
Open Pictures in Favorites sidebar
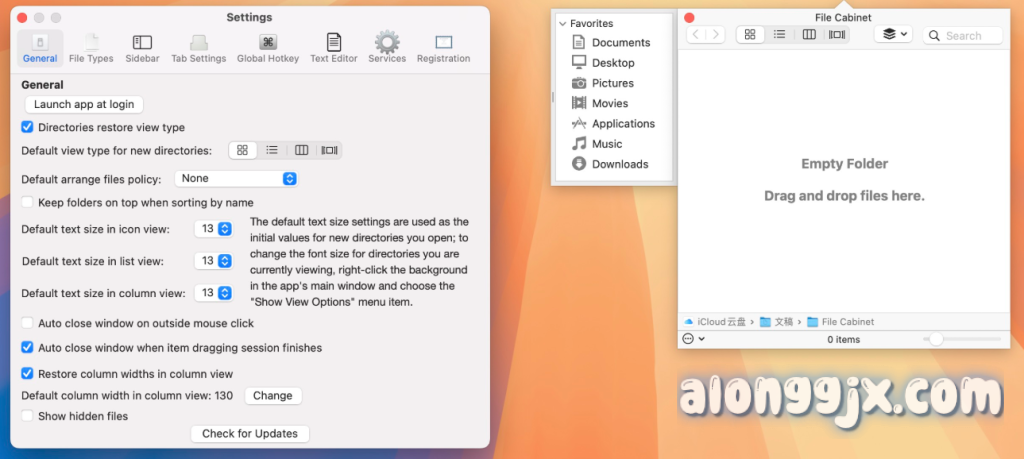(603, 83)
